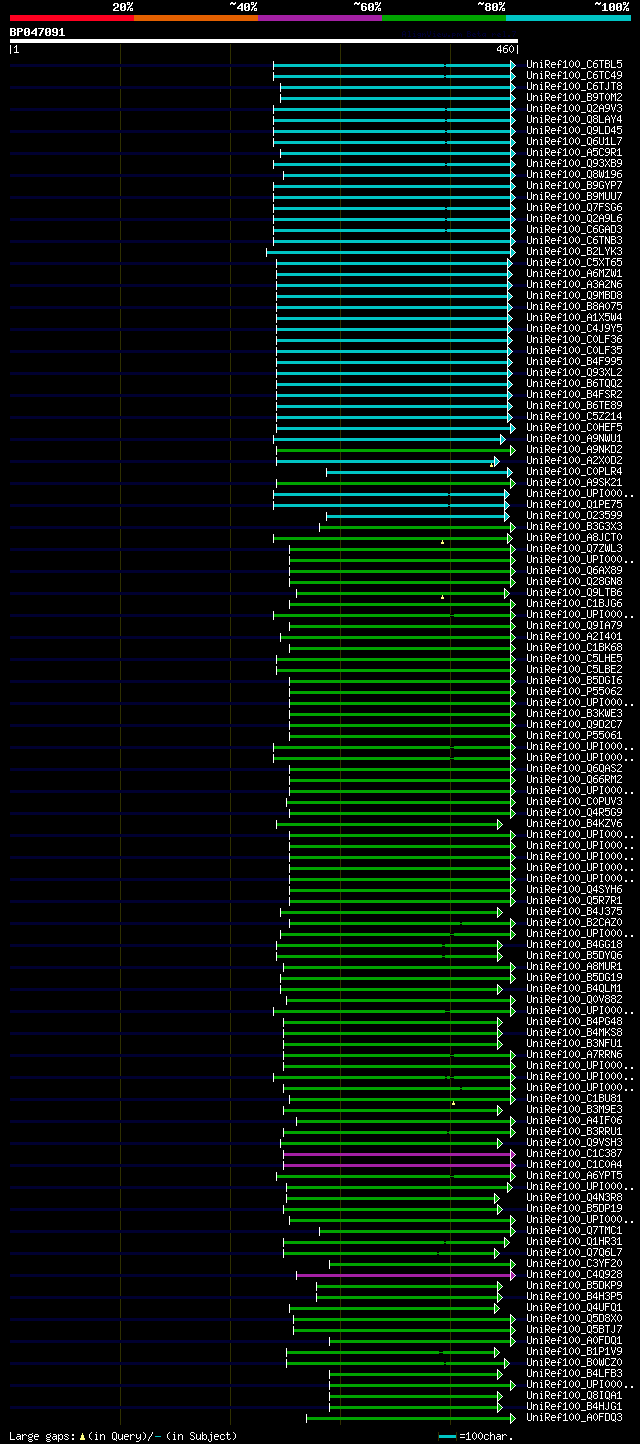The image size is (640, 1444).
Task: Select the UniRef100_P55061 label
Action: tap(574, 735)
